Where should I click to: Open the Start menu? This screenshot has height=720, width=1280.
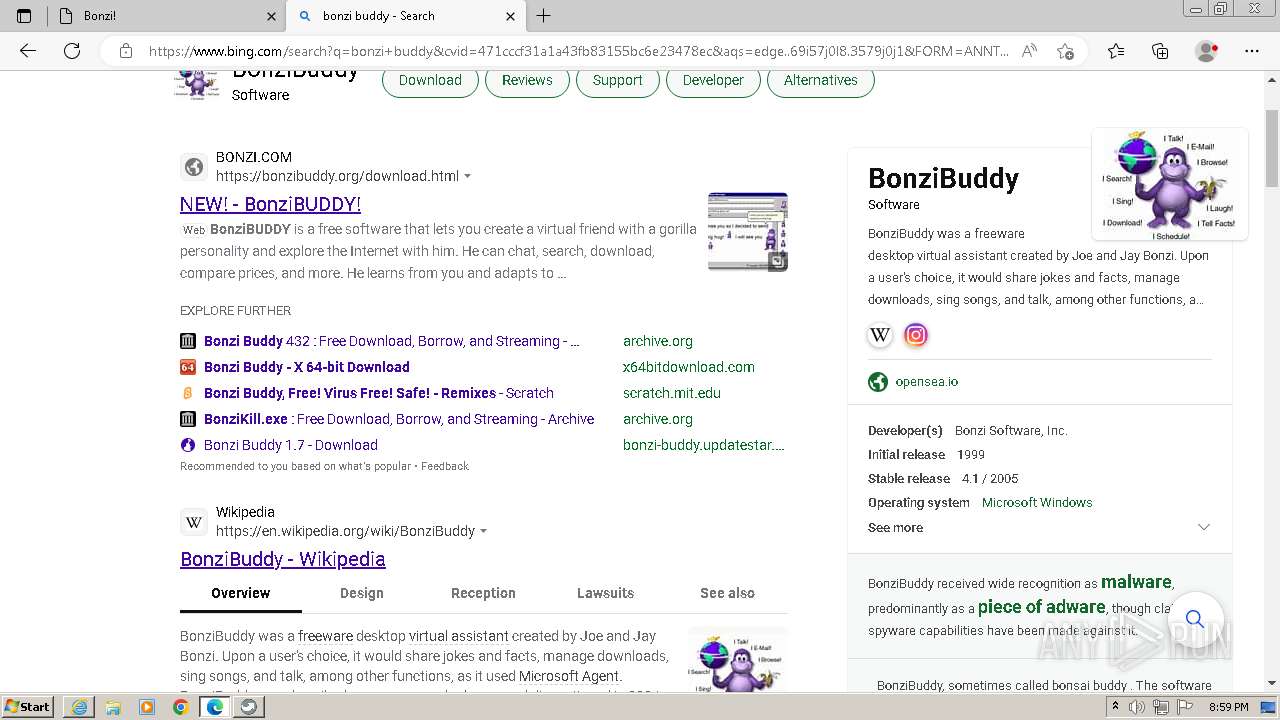click(28, 707)
